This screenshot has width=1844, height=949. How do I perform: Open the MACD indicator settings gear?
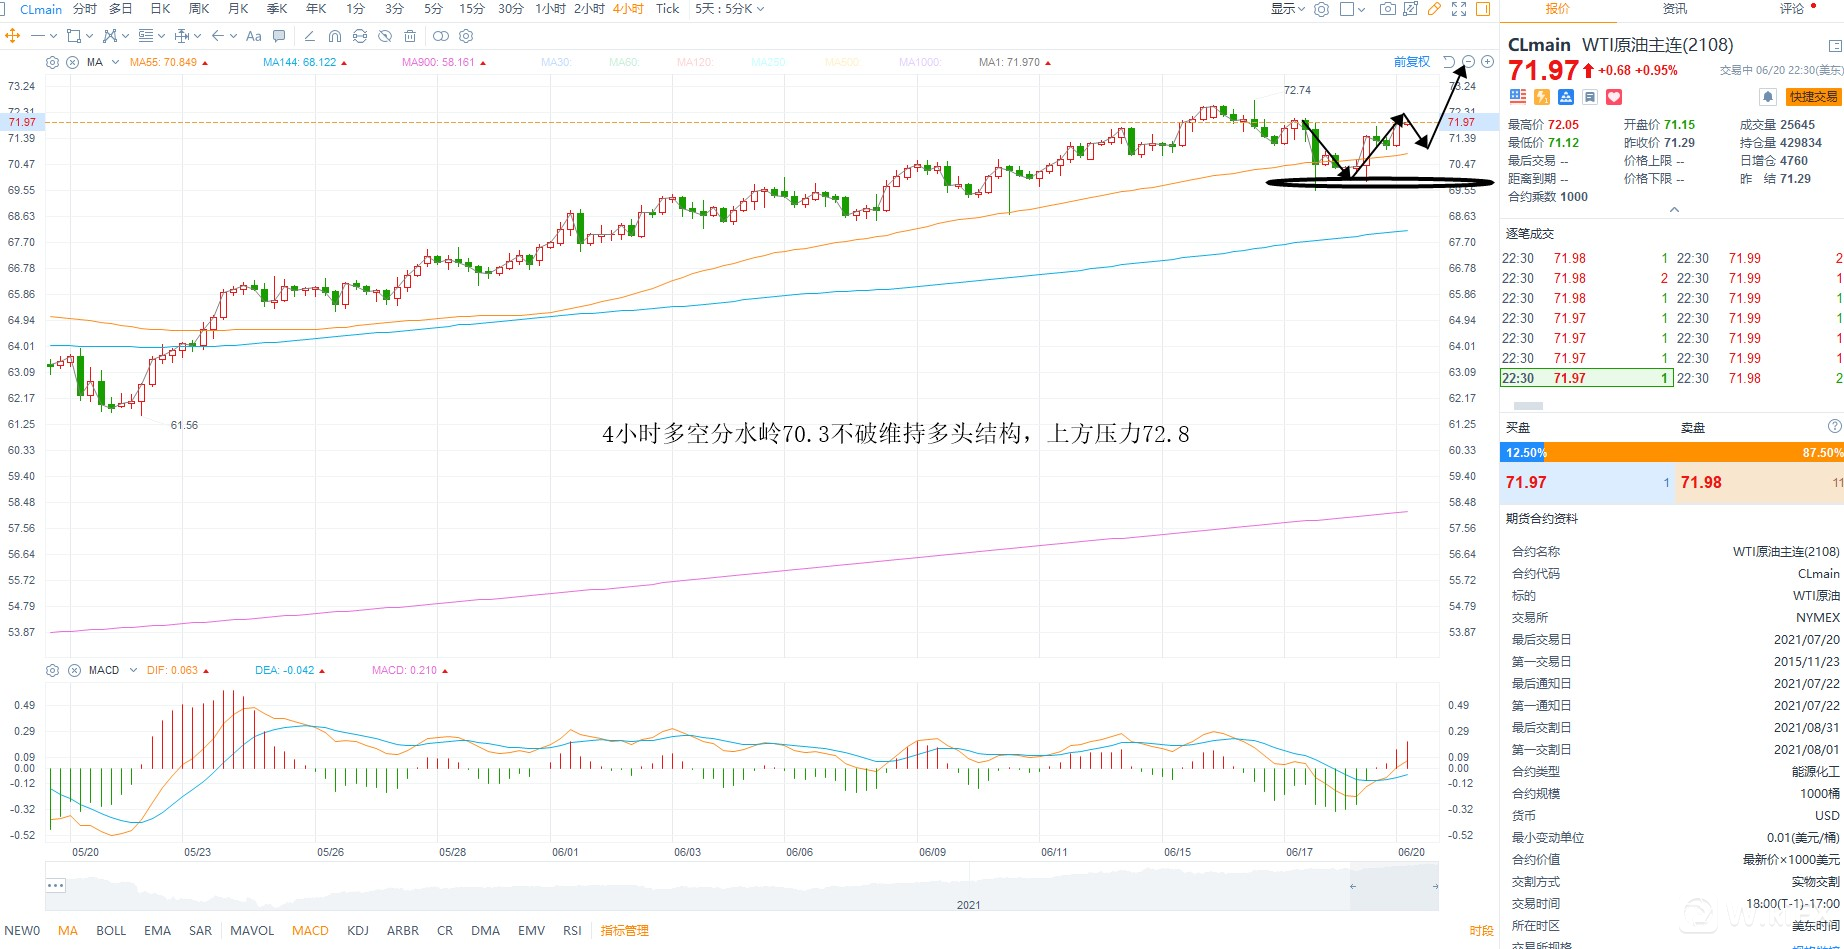(53, 670)
